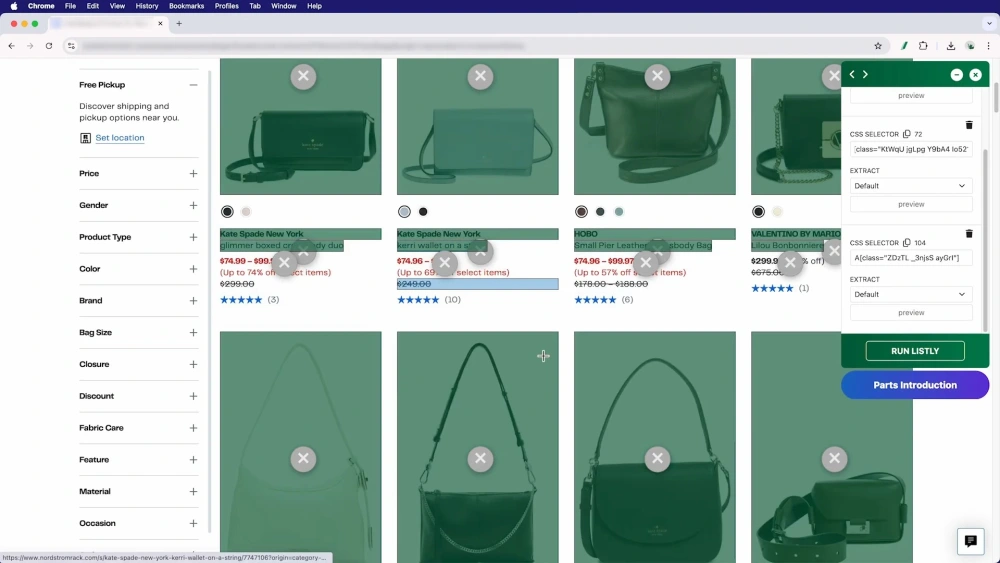Copy the CSS selector with count 104
The width and height of the screenshot is (1000, 563).
(906, 242)
